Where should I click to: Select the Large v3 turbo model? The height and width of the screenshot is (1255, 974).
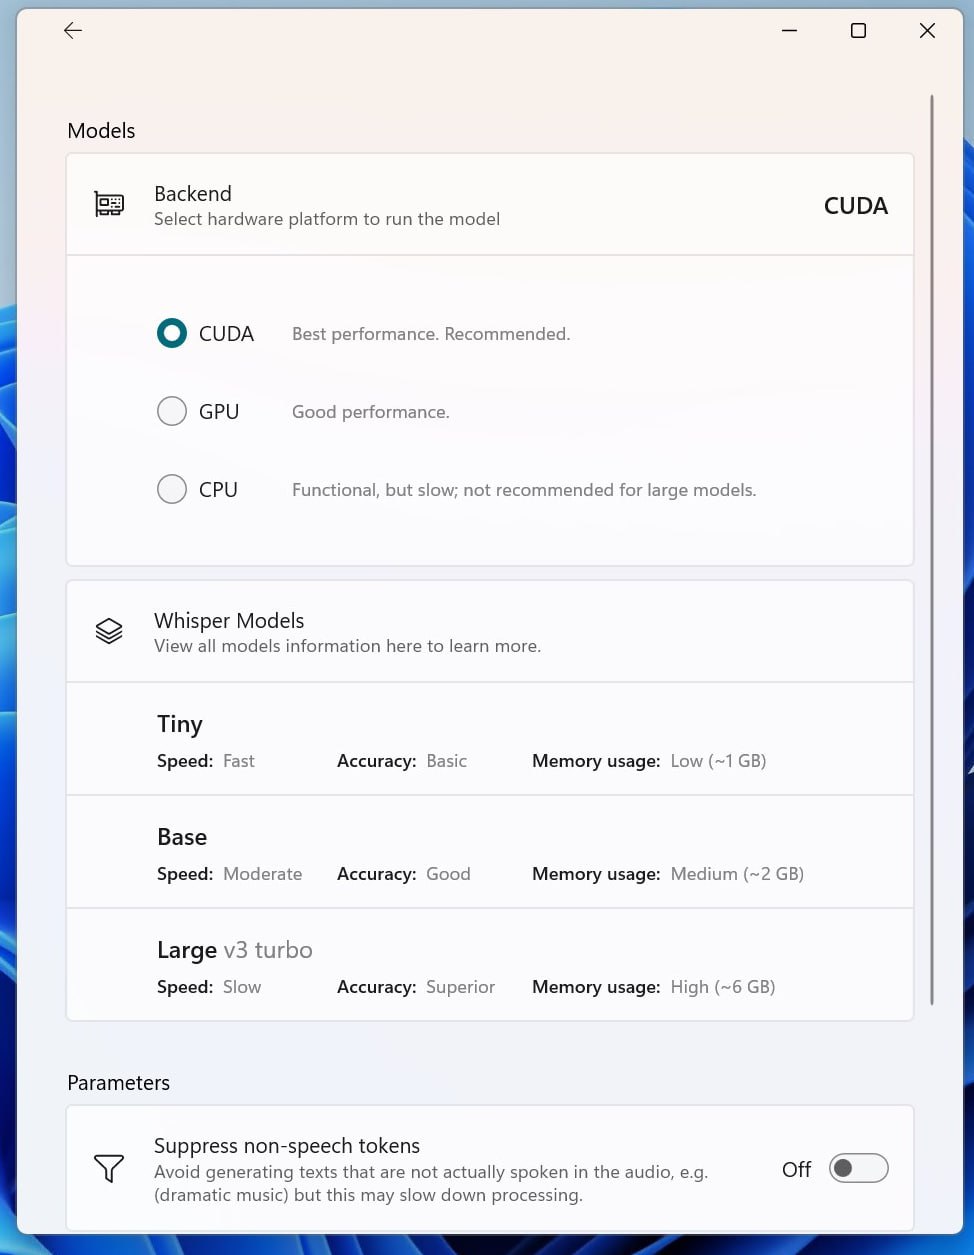490,965
